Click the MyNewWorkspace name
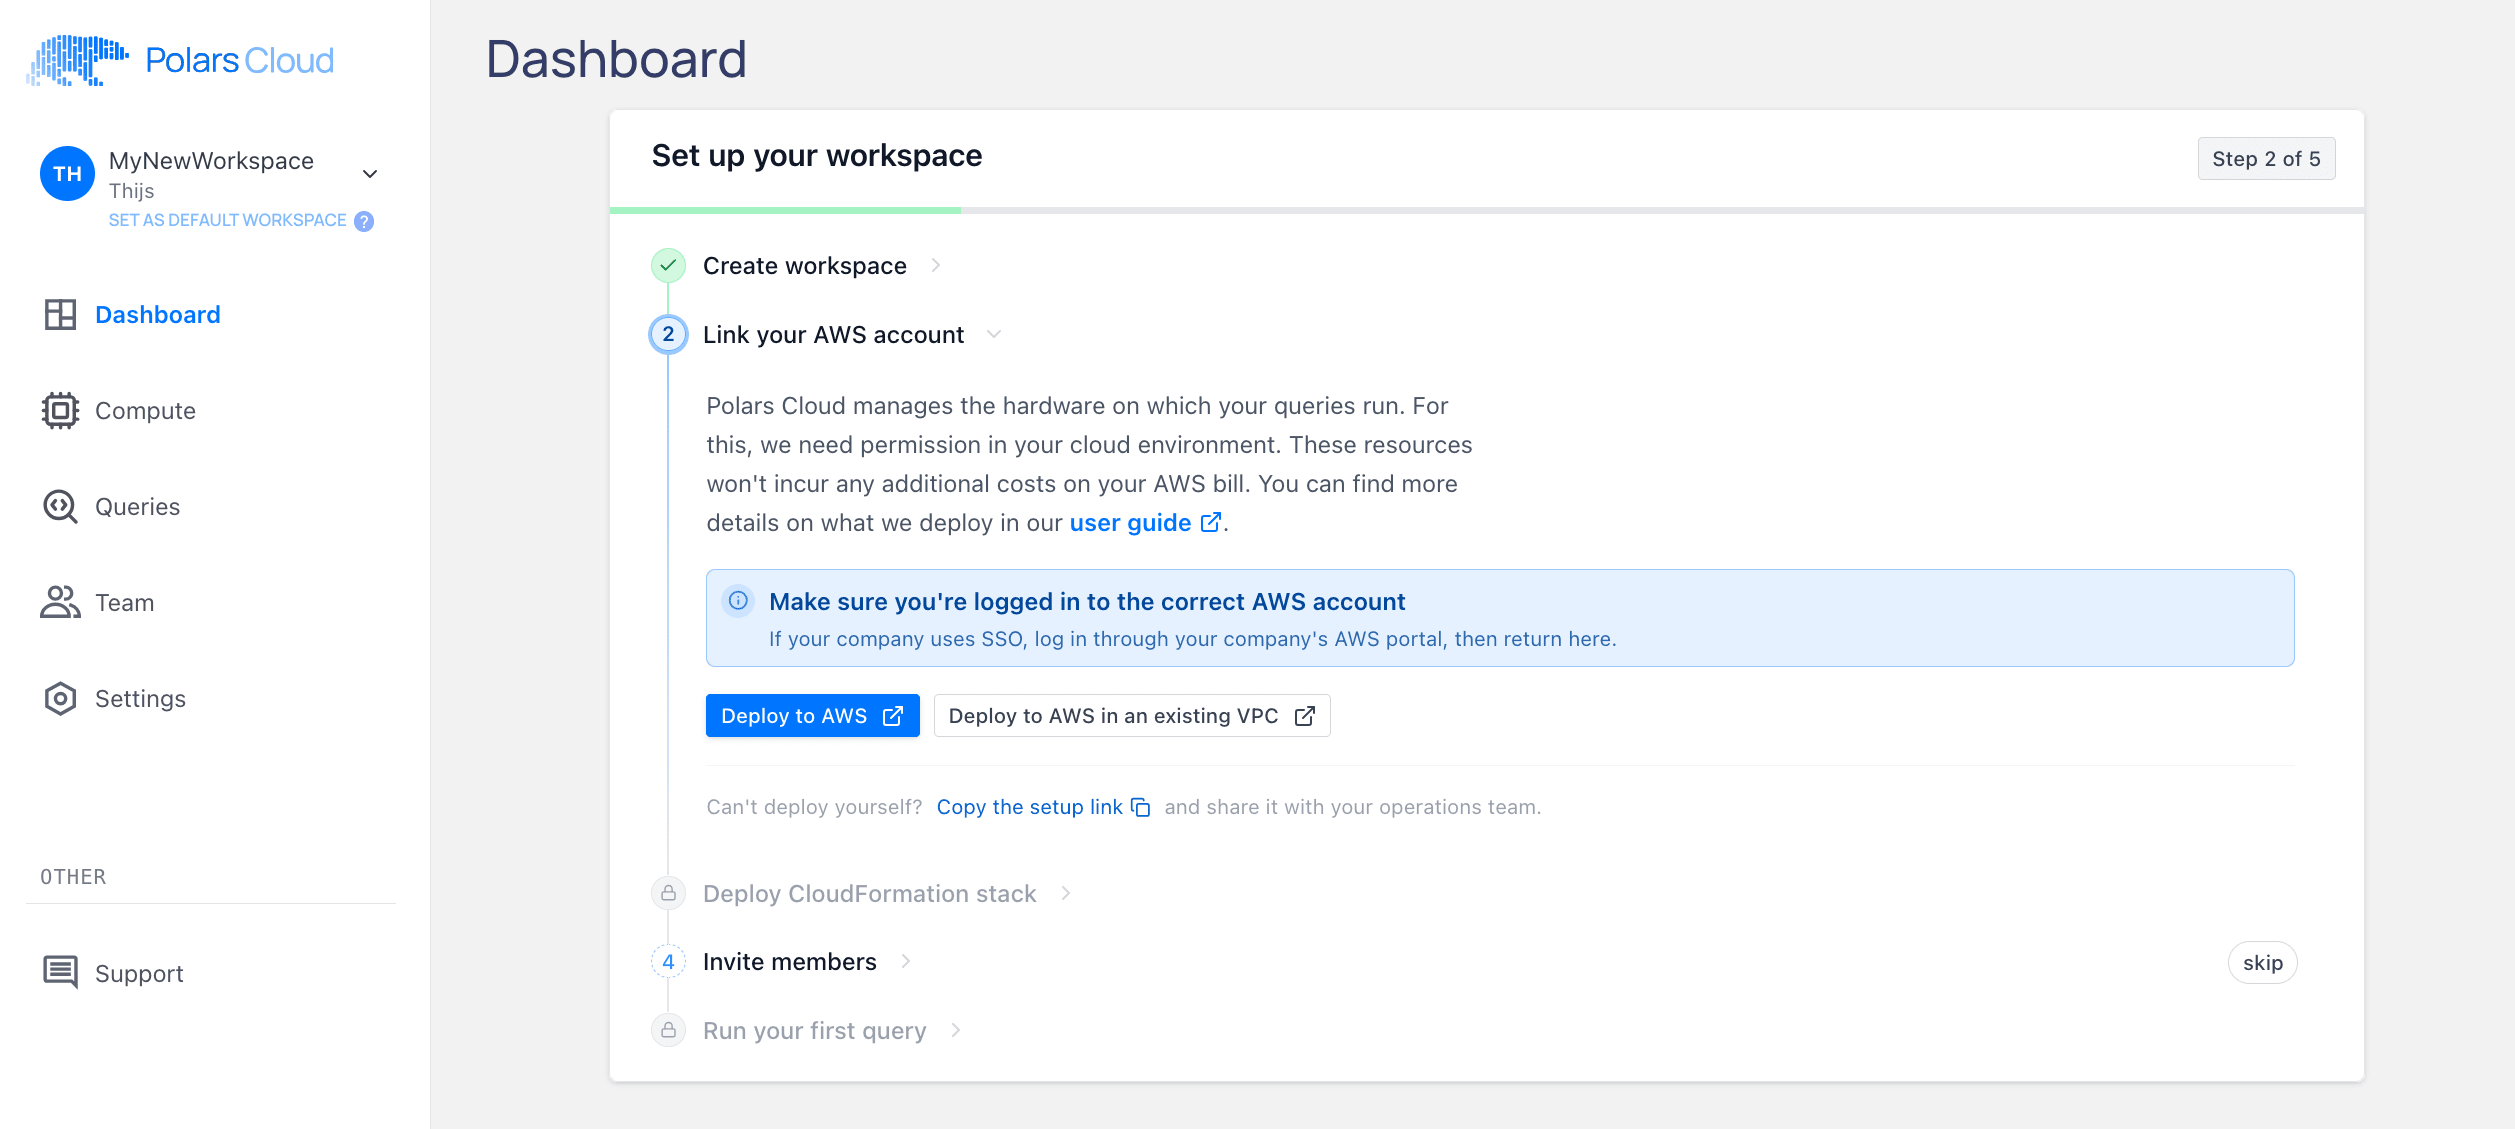Screen dimensions: 2515x1129 [211, 161]
